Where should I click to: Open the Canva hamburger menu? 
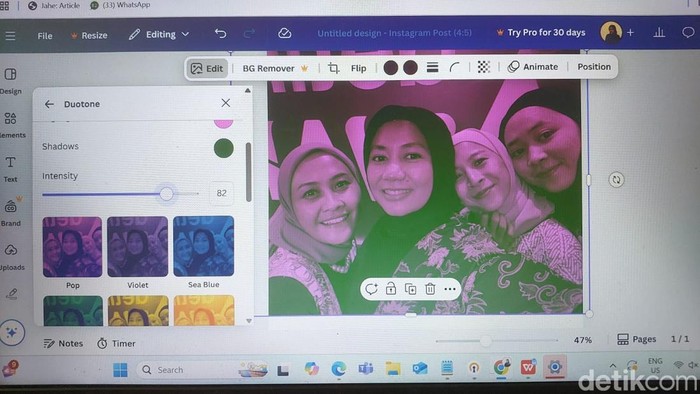coord(10,36)
